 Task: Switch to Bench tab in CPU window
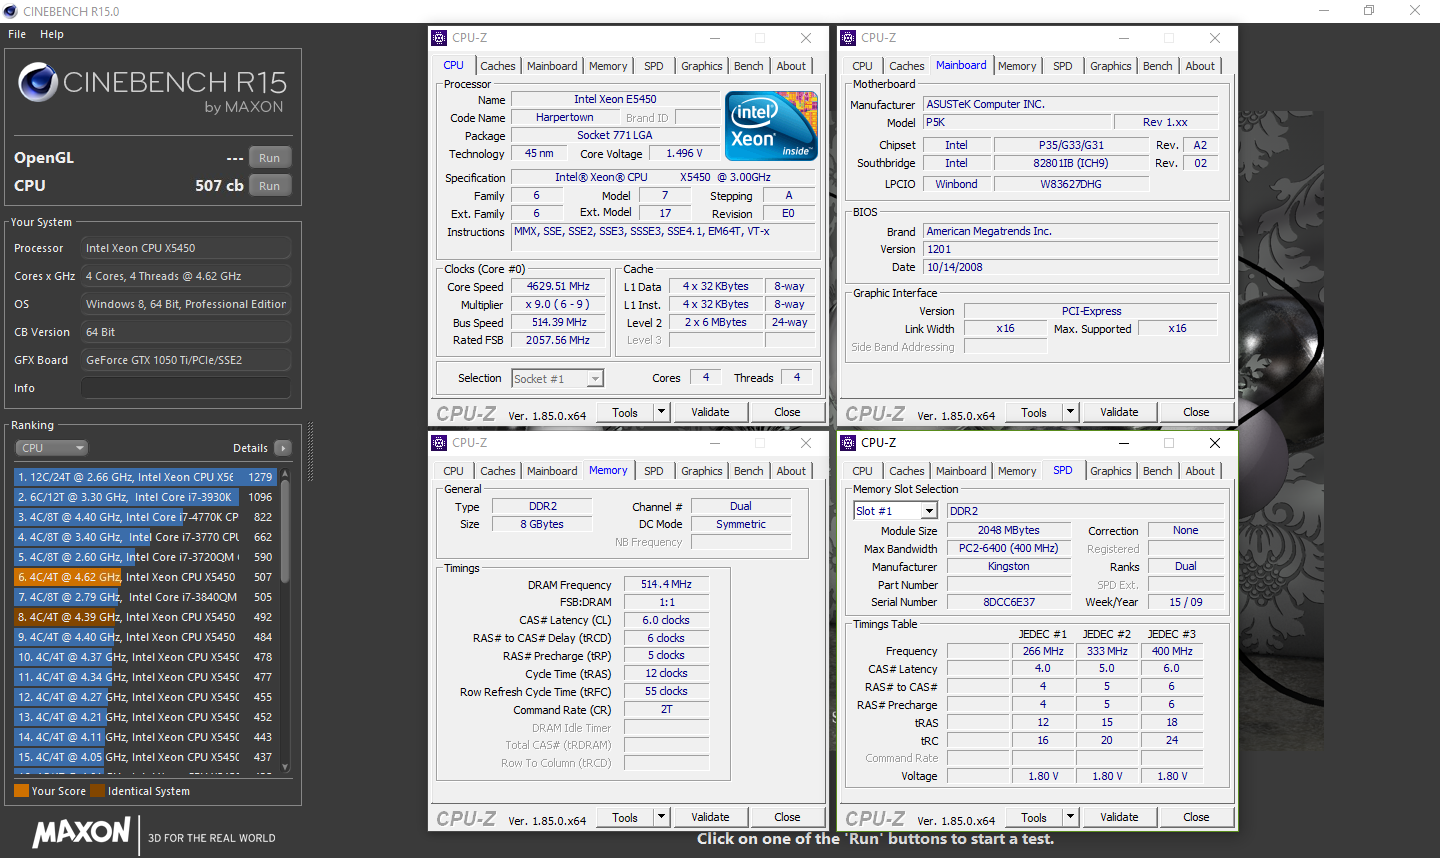[749, 66]
